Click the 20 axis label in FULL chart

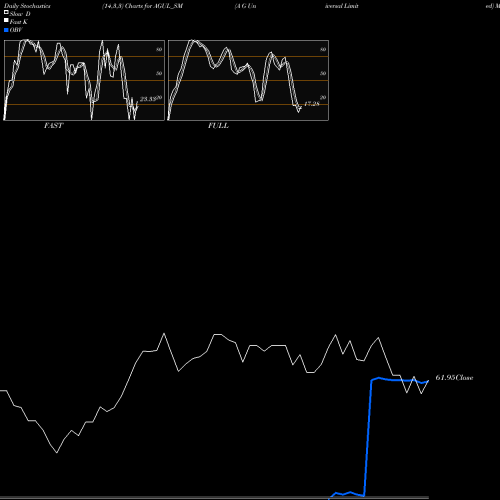click(x=323, y=97)
